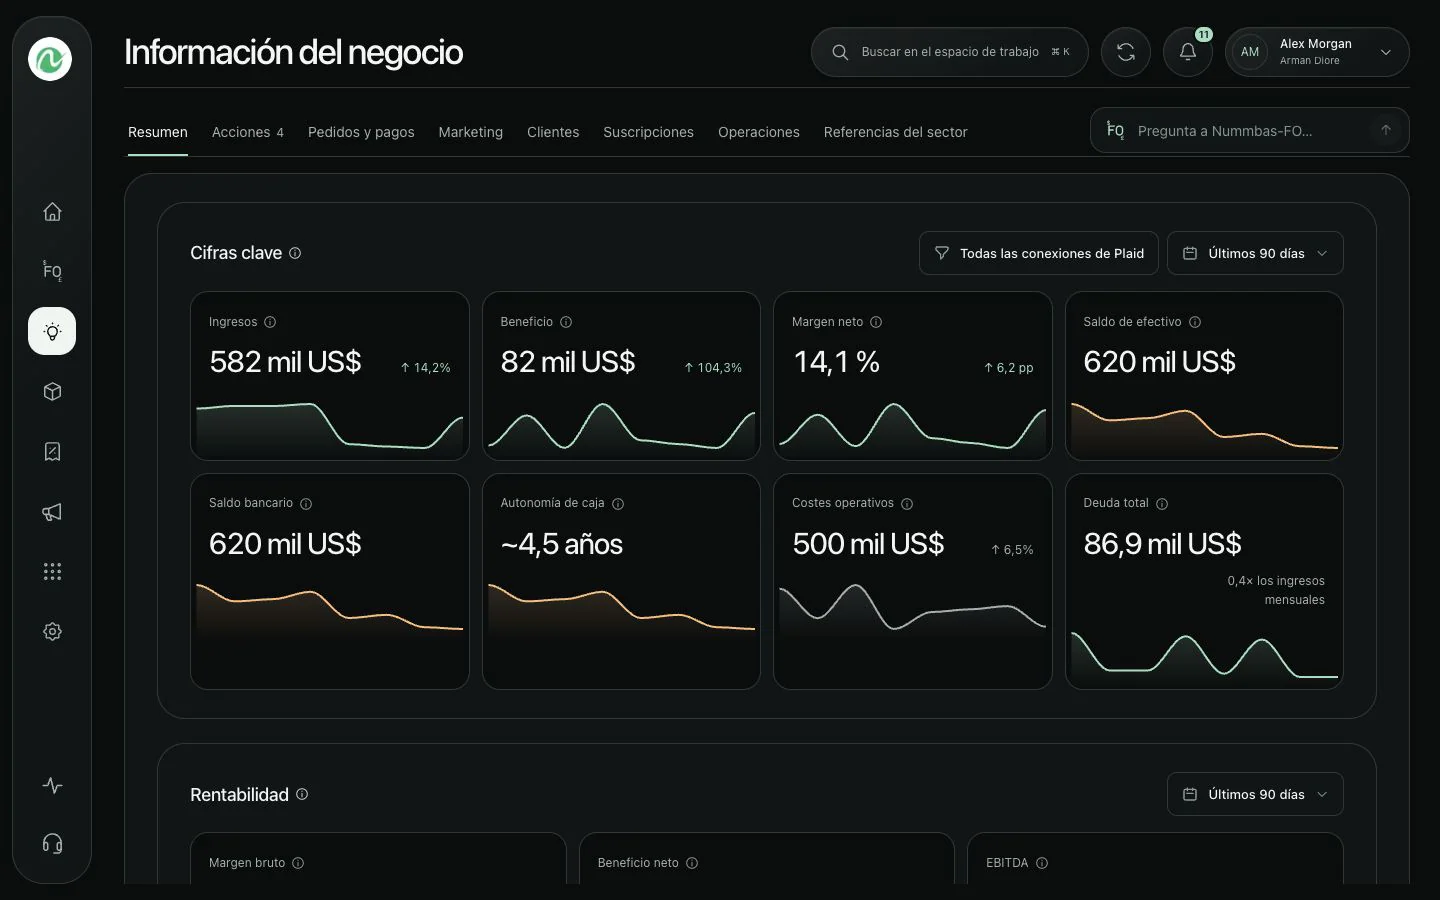The height and width of the screenshot is (900, 1440).
Task: Click info icon next to Ingresos
Action: [x=270, y=322]
